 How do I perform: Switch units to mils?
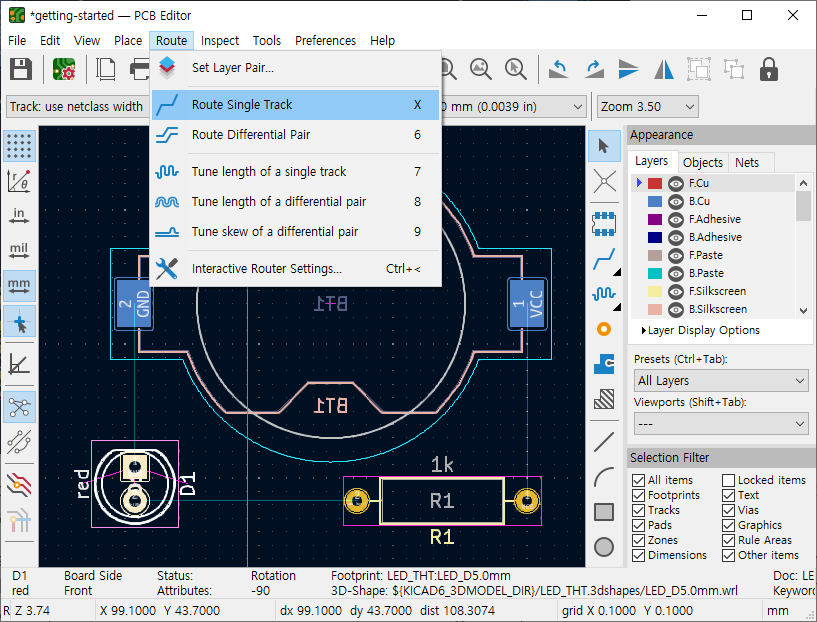pyautogui.click(x=19, y=251)
